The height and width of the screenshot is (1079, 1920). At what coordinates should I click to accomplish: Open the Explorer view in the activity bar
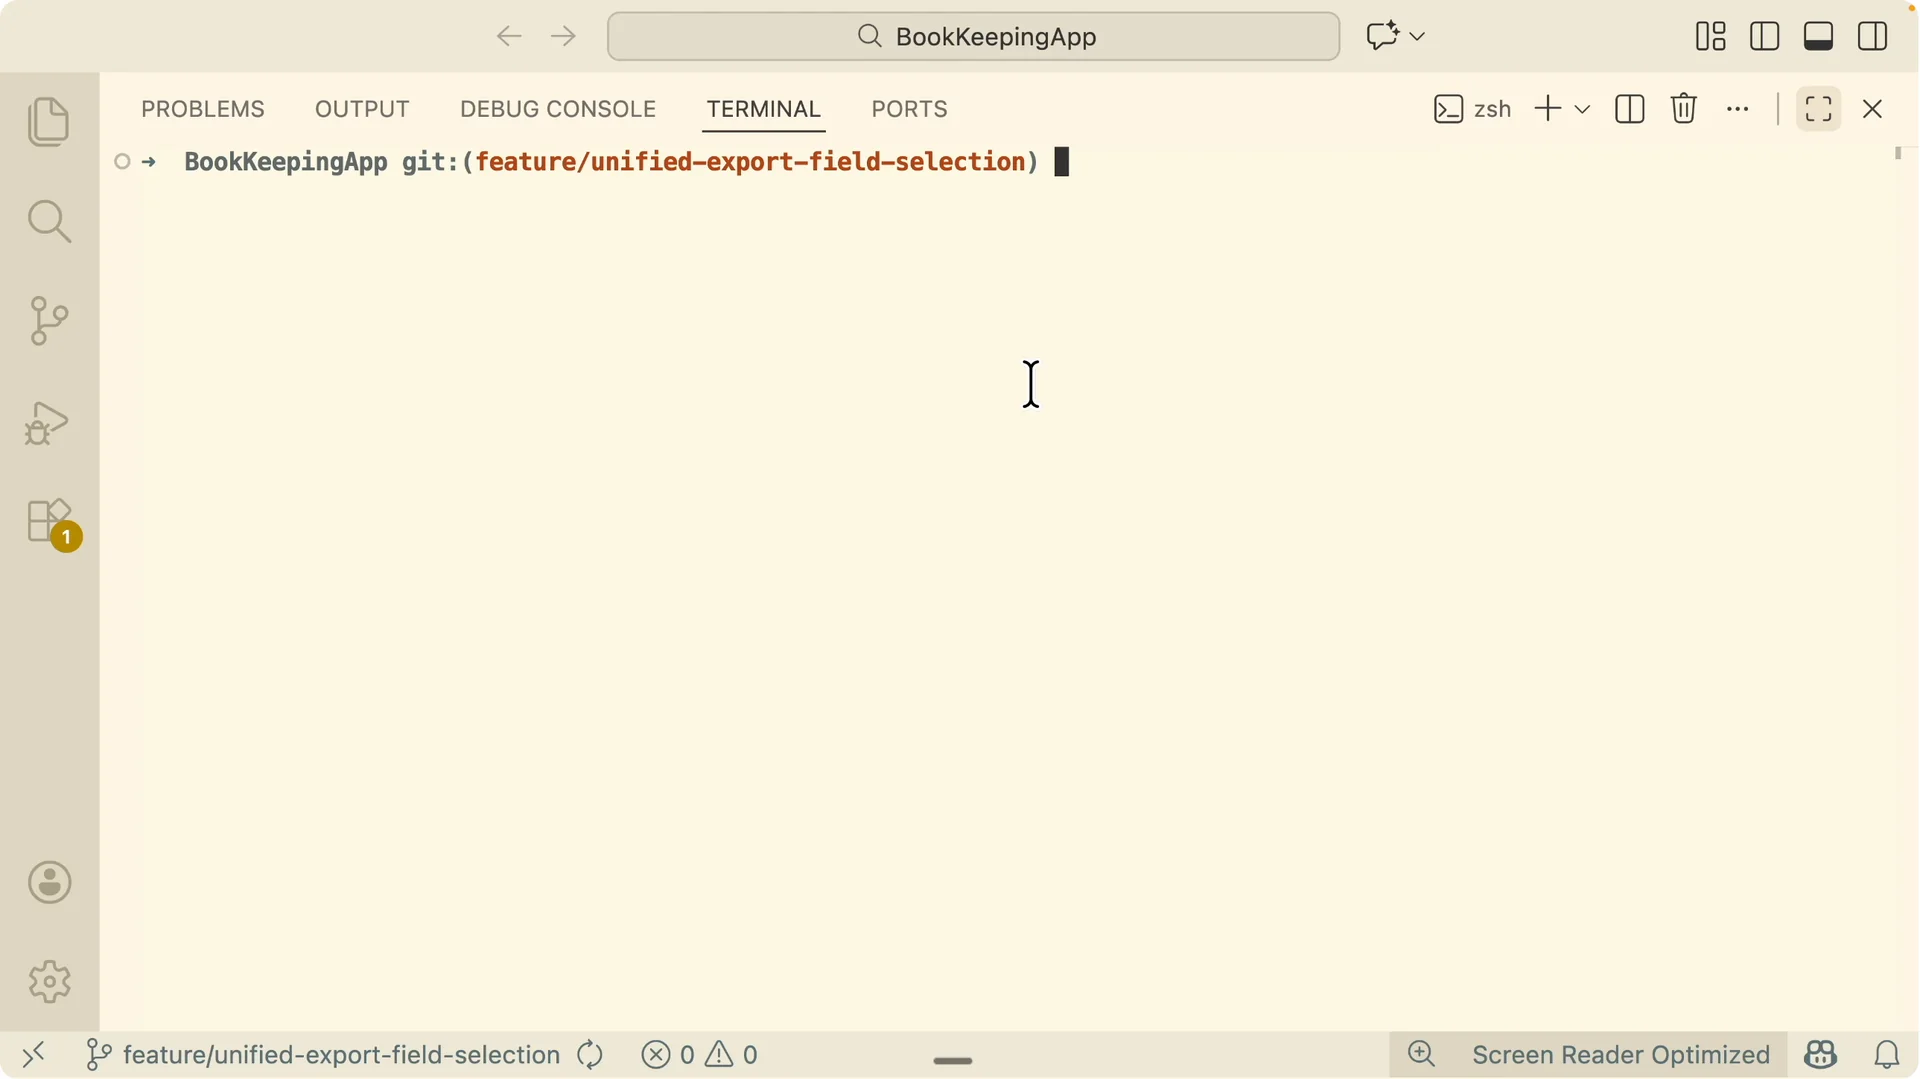(x=49, y=122)
